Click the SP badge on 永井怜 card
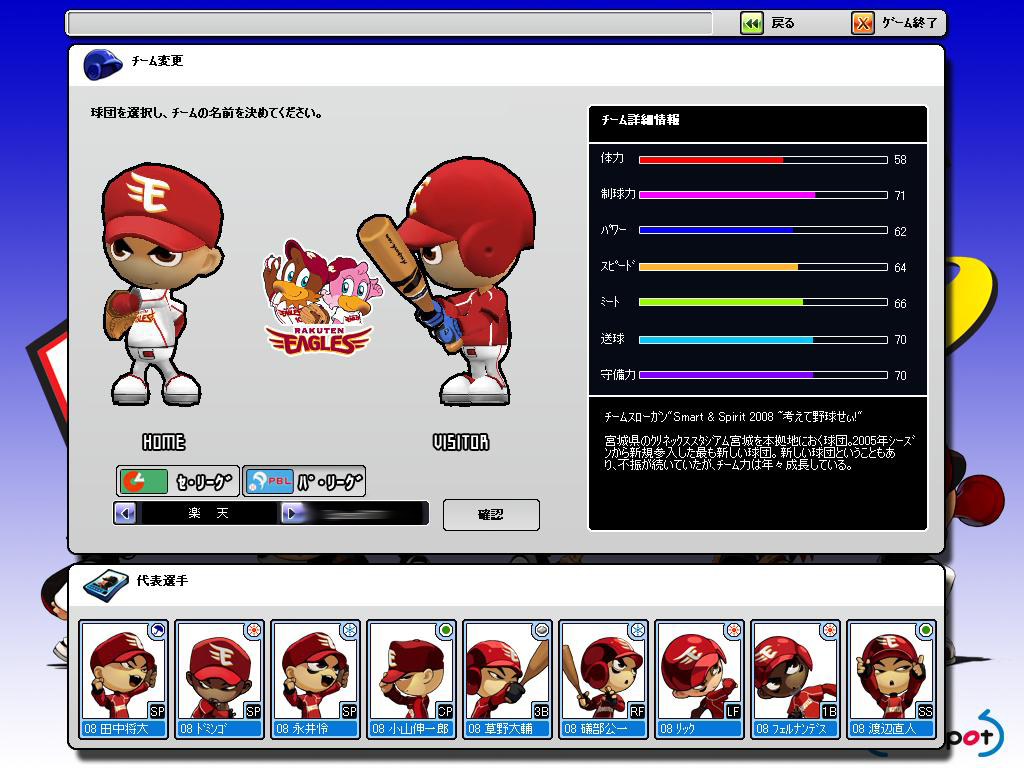 (x=349, y=711)
